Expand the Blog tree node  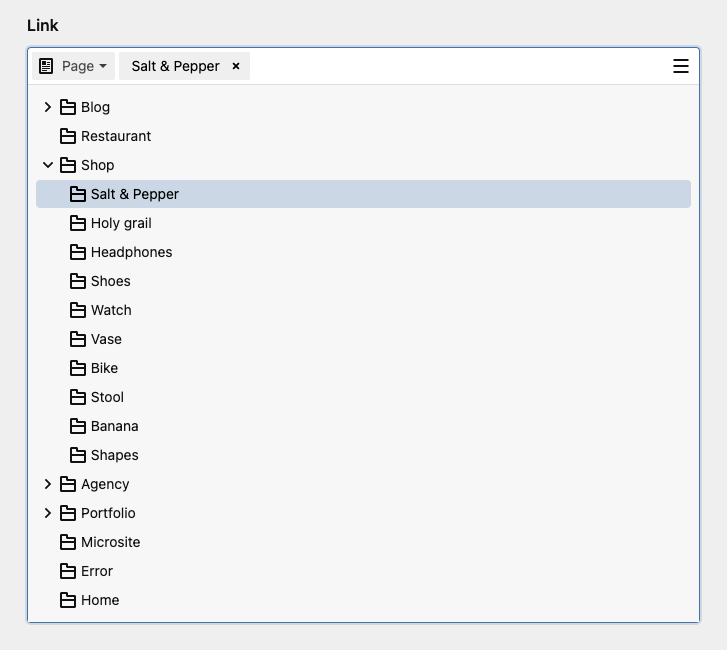(48, 107)
